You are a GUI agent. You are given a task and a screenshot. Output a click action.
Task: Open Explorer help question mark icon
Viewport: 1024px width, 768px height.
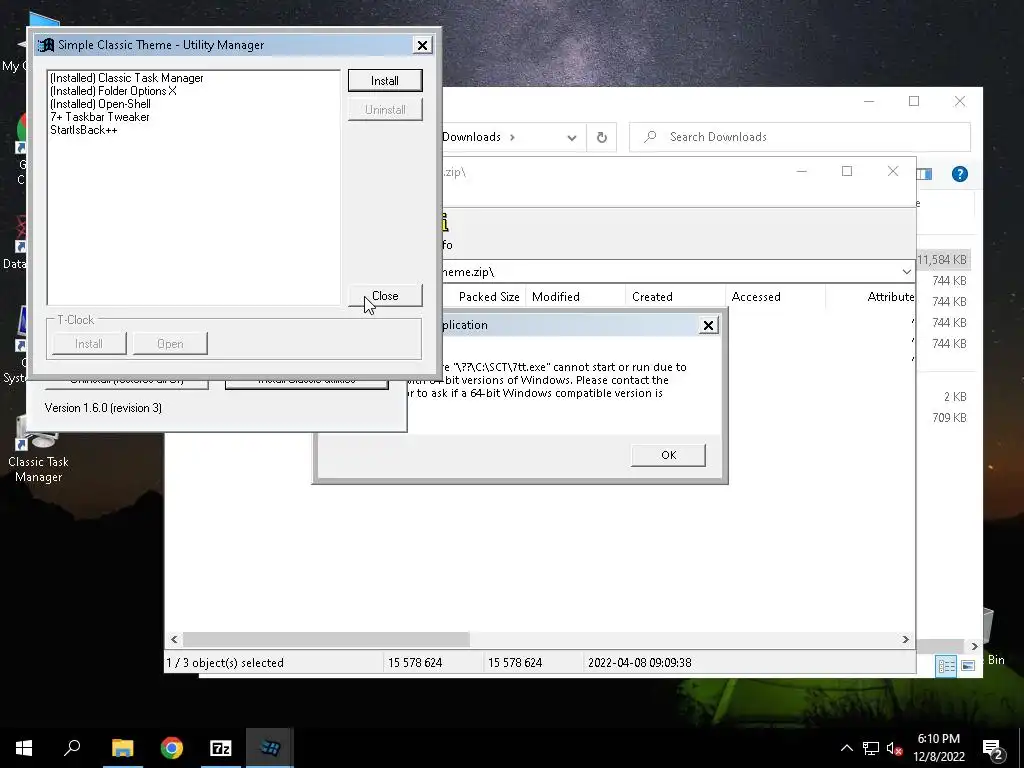[x=959, y=174]
